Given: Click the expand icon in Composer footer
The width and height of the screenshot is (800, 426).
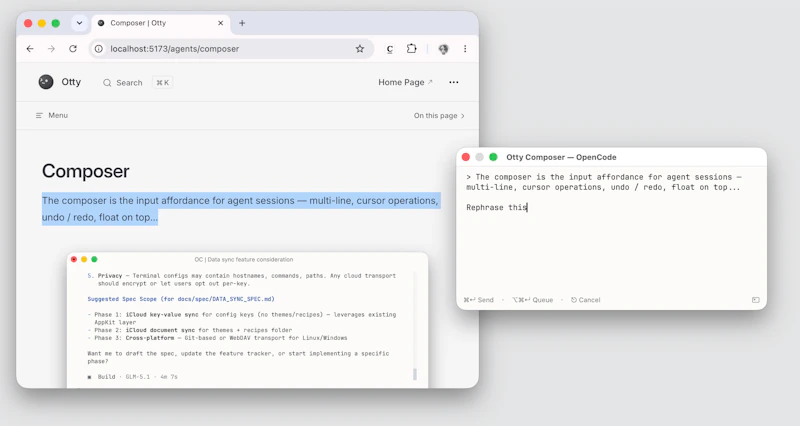Looking at the screenshot, I should tap(756, 300).
